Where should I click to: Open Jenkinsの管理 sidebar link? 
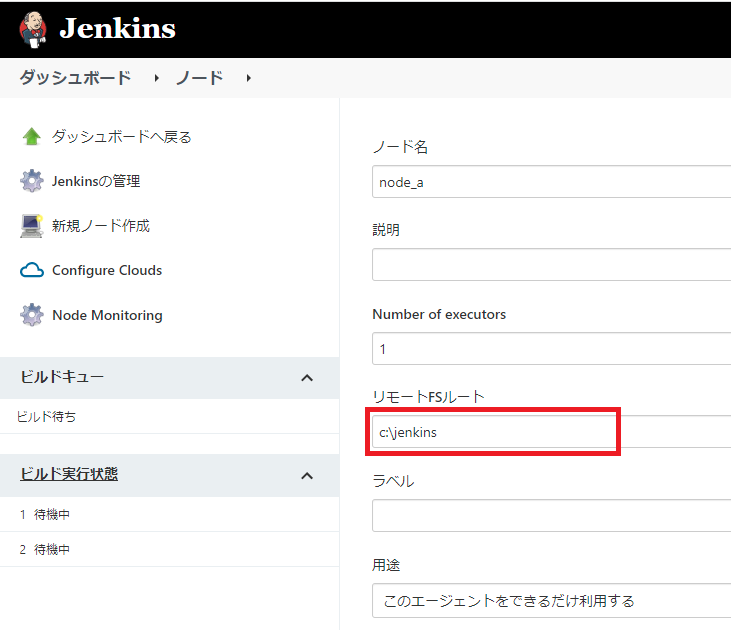click(96, 181)
